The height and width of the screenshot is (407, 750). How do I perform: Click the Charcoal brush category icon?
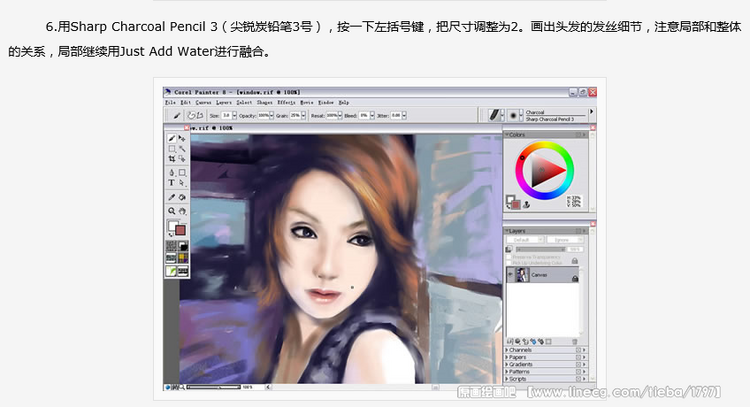[494, 115]
